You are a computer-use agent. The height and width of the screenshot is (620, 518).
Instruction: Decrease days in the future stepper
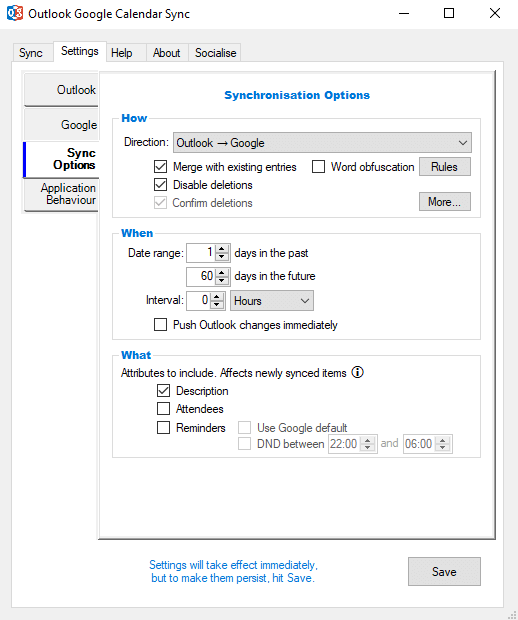222,280
